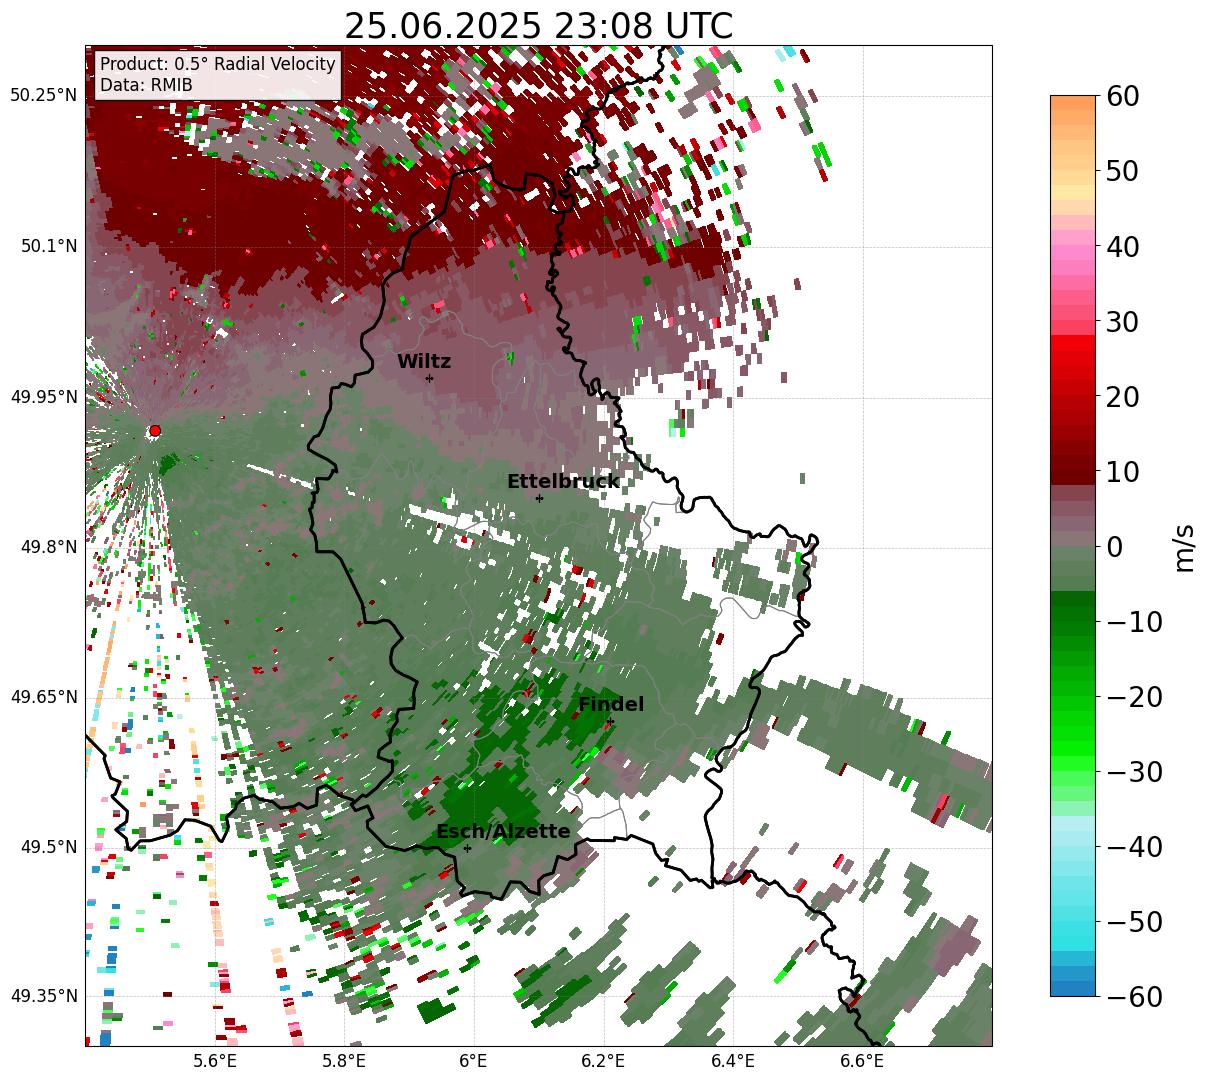1207x1081 pixels.
Task: Click the colorbar tick label 20
Action: (1123, 397)
